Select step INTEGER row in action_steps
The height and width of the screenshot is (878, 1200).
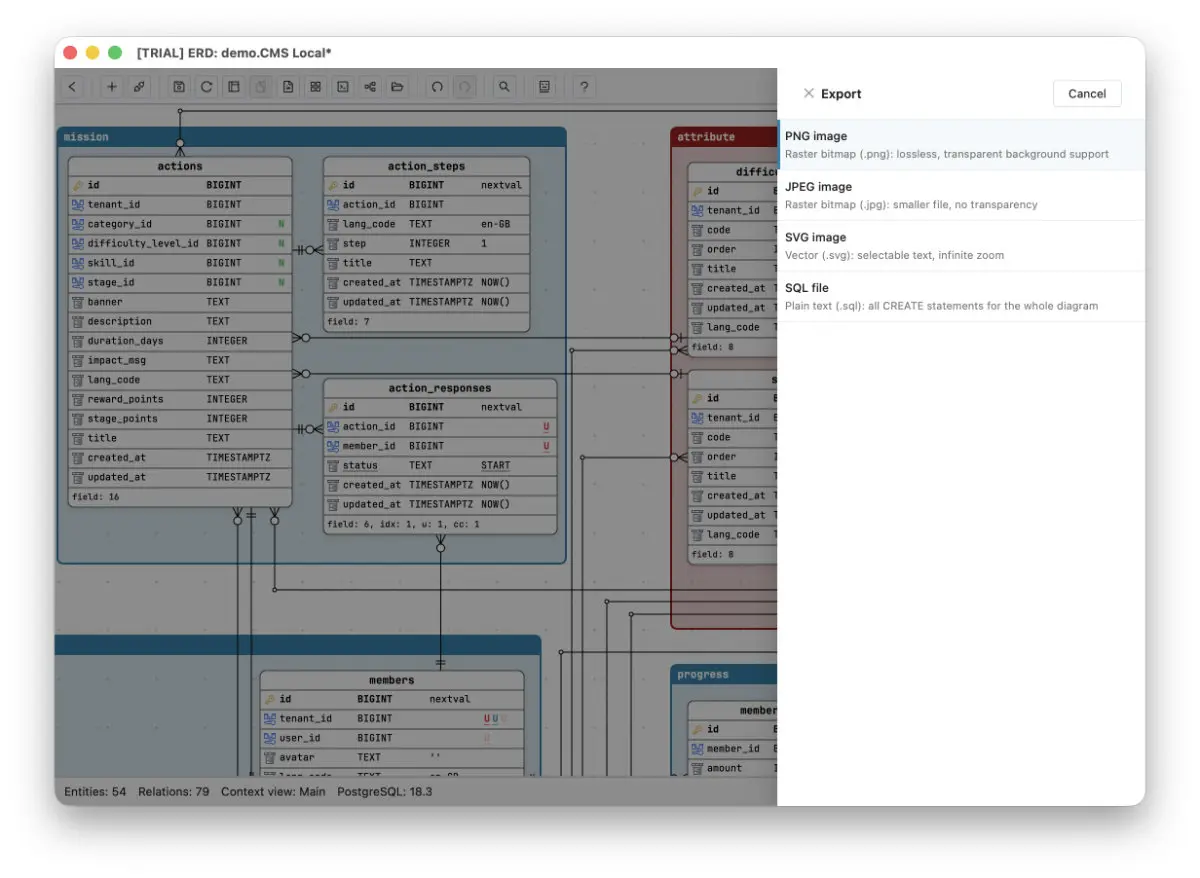click(x=427, y=243)
